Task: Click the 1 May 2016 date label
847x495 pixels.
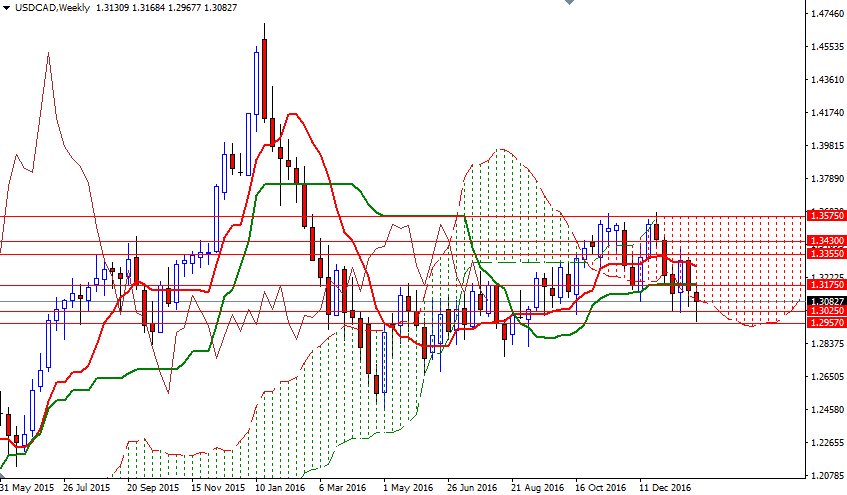Action: 408,487
